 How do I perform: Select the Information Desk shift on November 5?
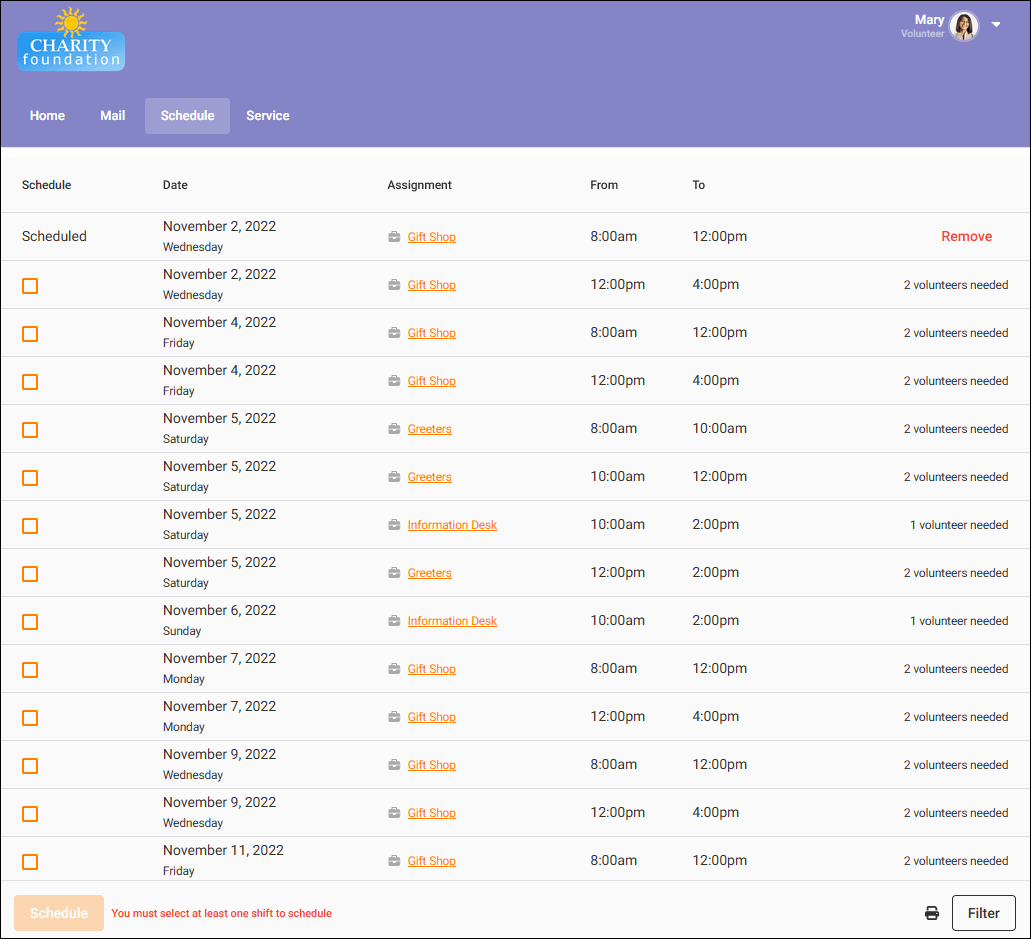point(29,526)
